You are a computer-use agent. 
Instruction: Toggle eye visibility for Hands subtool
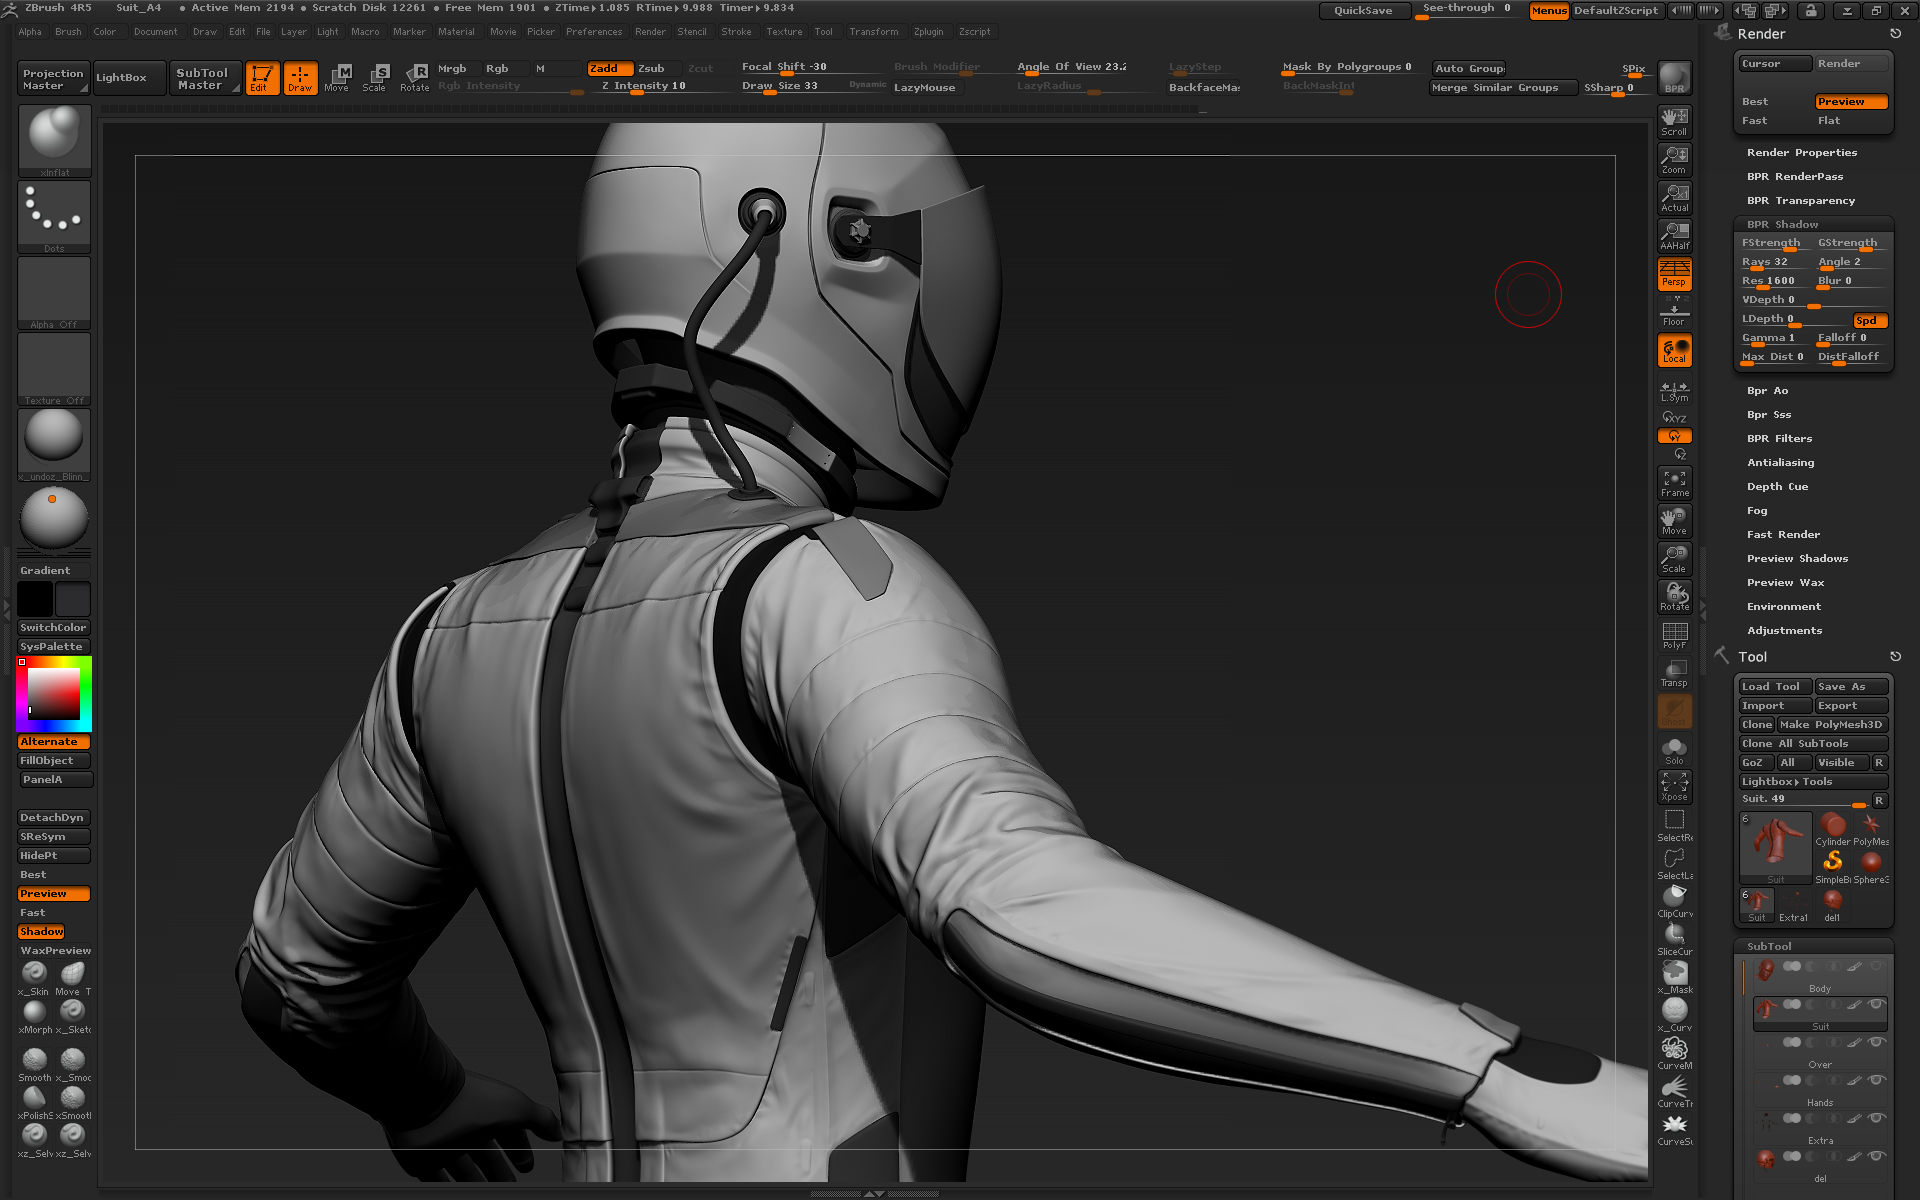(1877, 1080)
